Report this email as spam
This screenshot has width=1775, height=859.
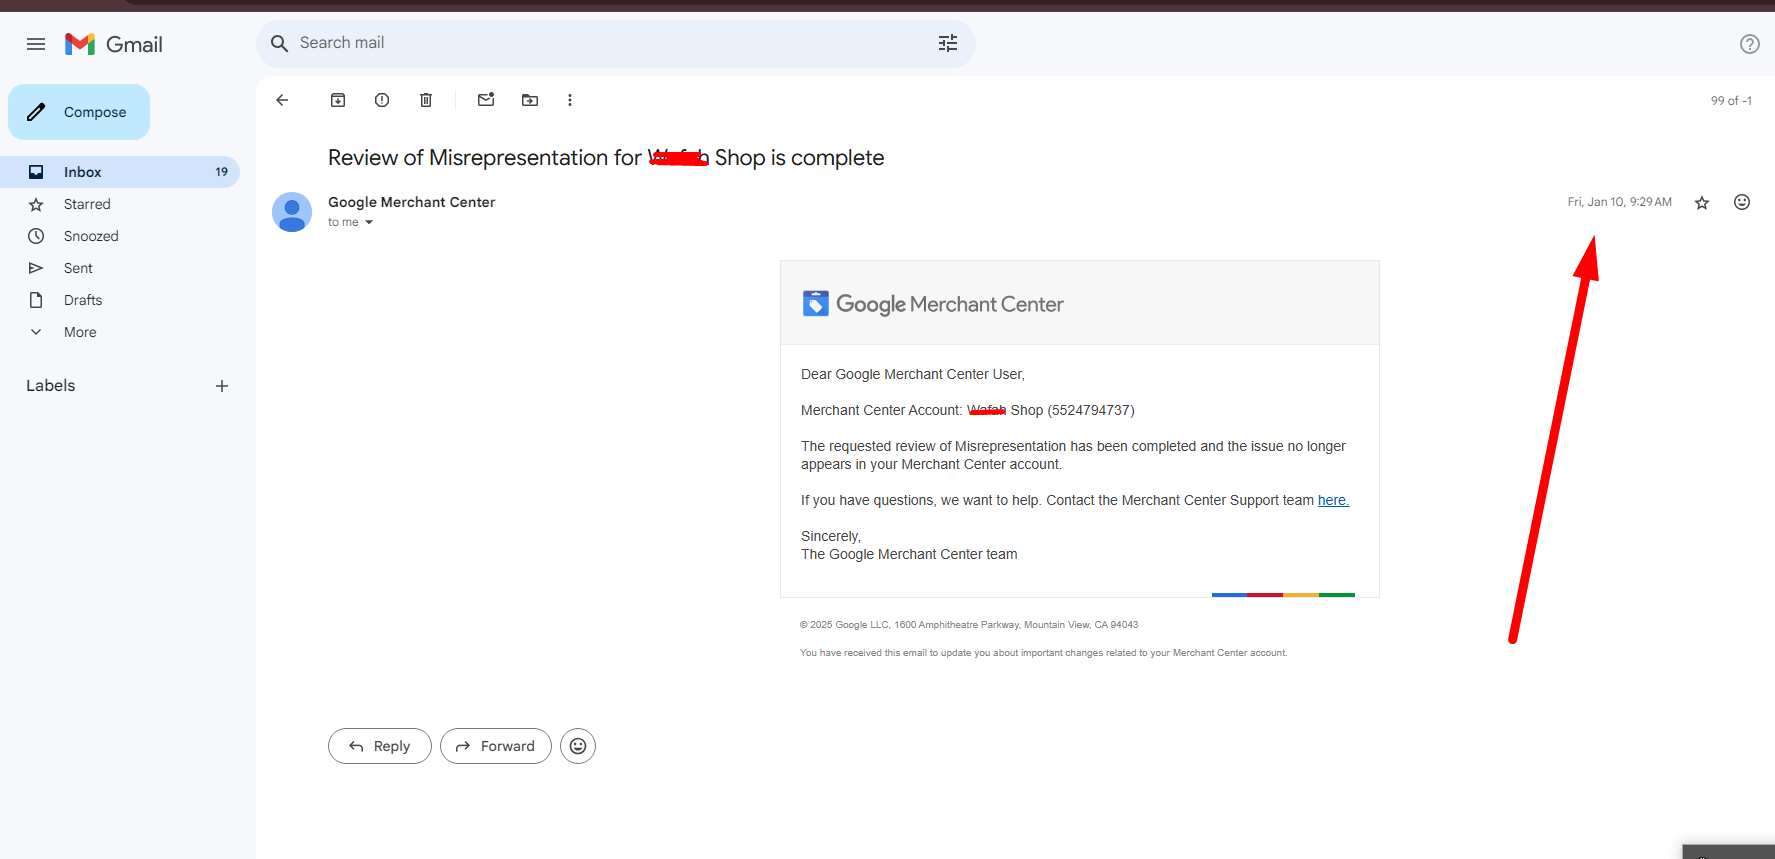[382, 100]
